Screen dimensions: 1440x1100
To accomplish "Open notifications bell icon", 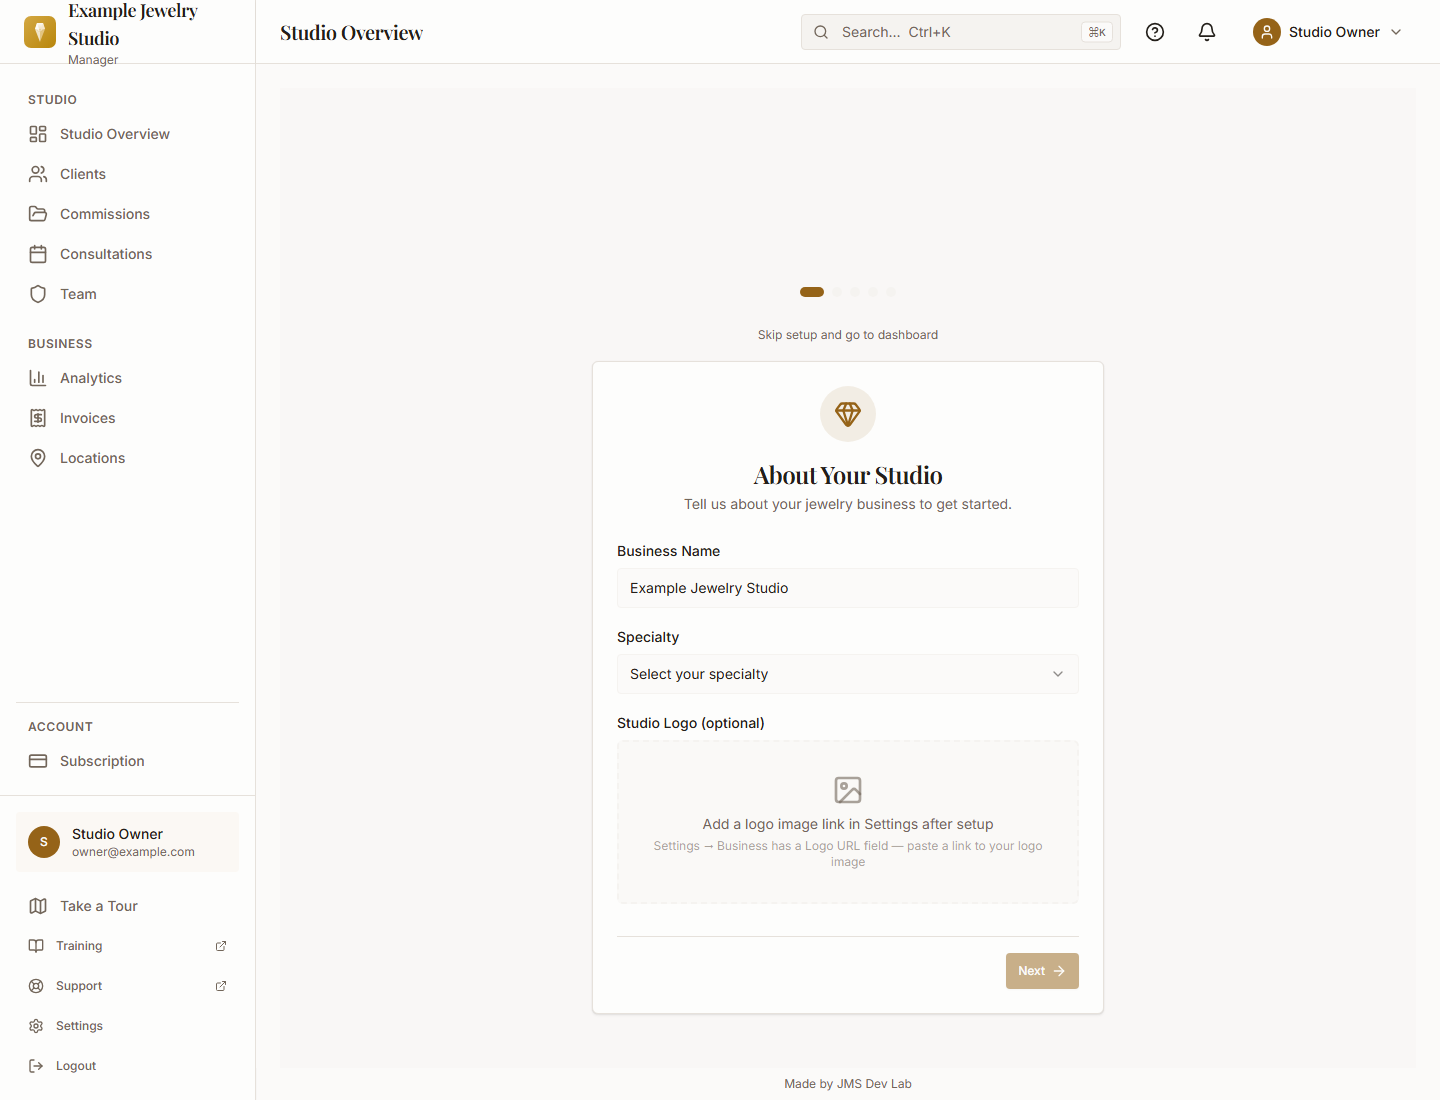I will 1207,32.
